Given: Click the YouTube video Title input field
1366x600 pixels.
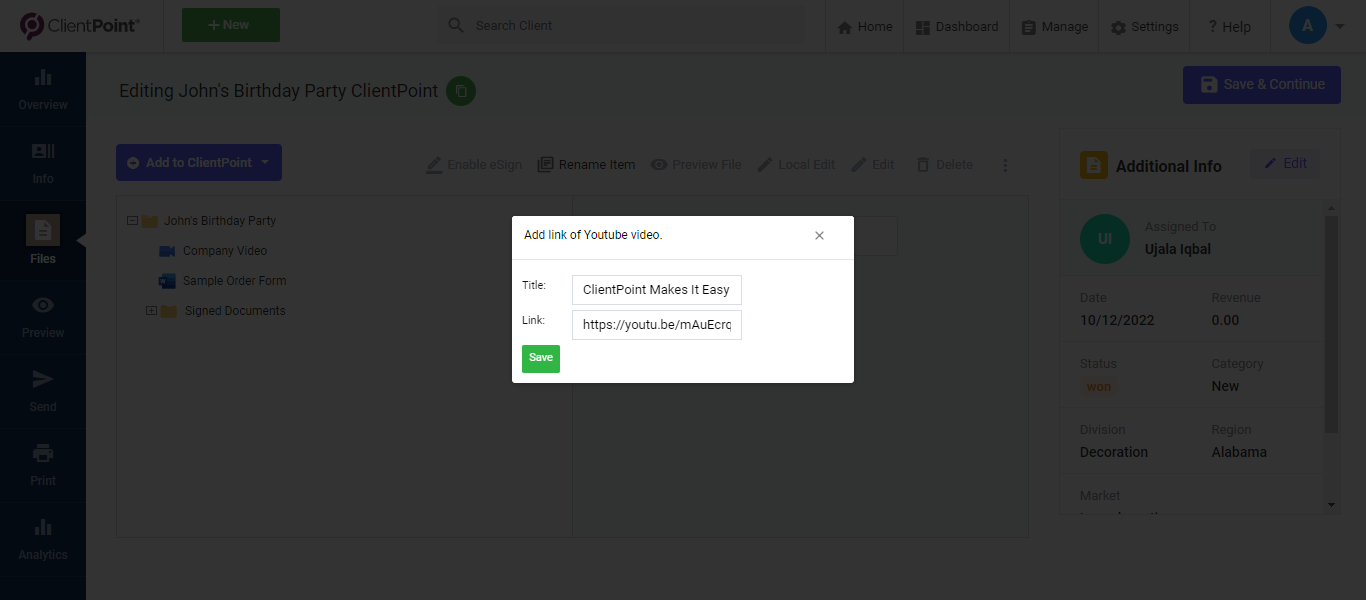Looking at the screenshot, I should click(656, 290).
